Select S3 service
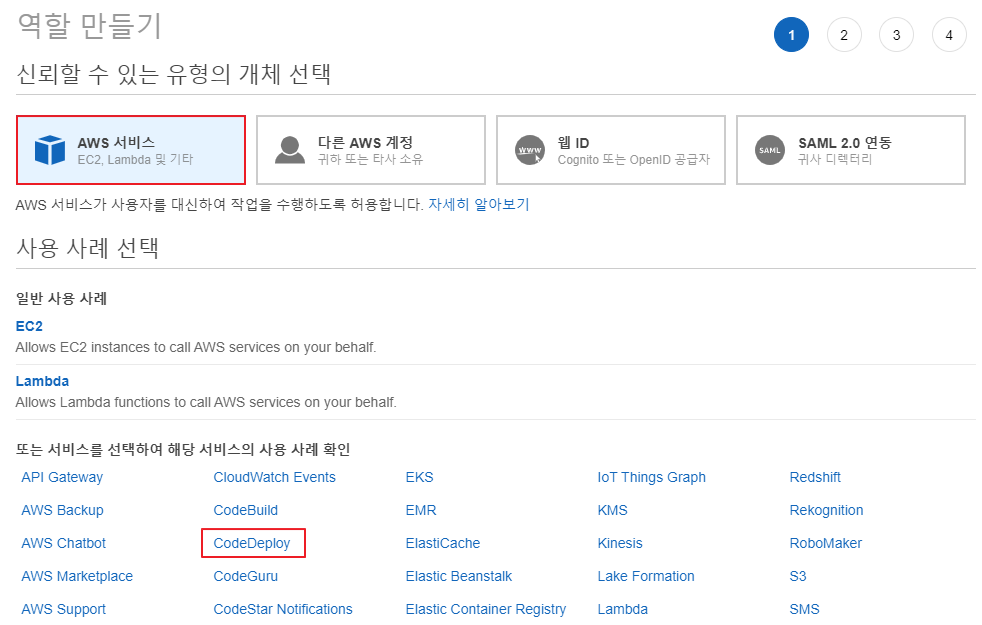The width and height of the screenshot is (982, 625). 798,576
